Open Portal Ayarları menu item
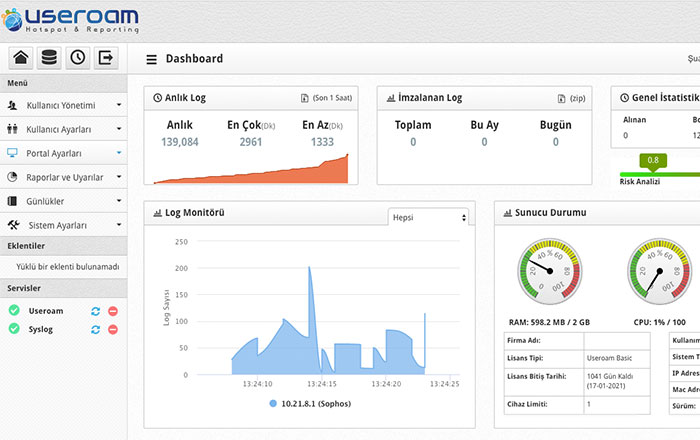The image size is (700, 440). click(x=63, y=153)
